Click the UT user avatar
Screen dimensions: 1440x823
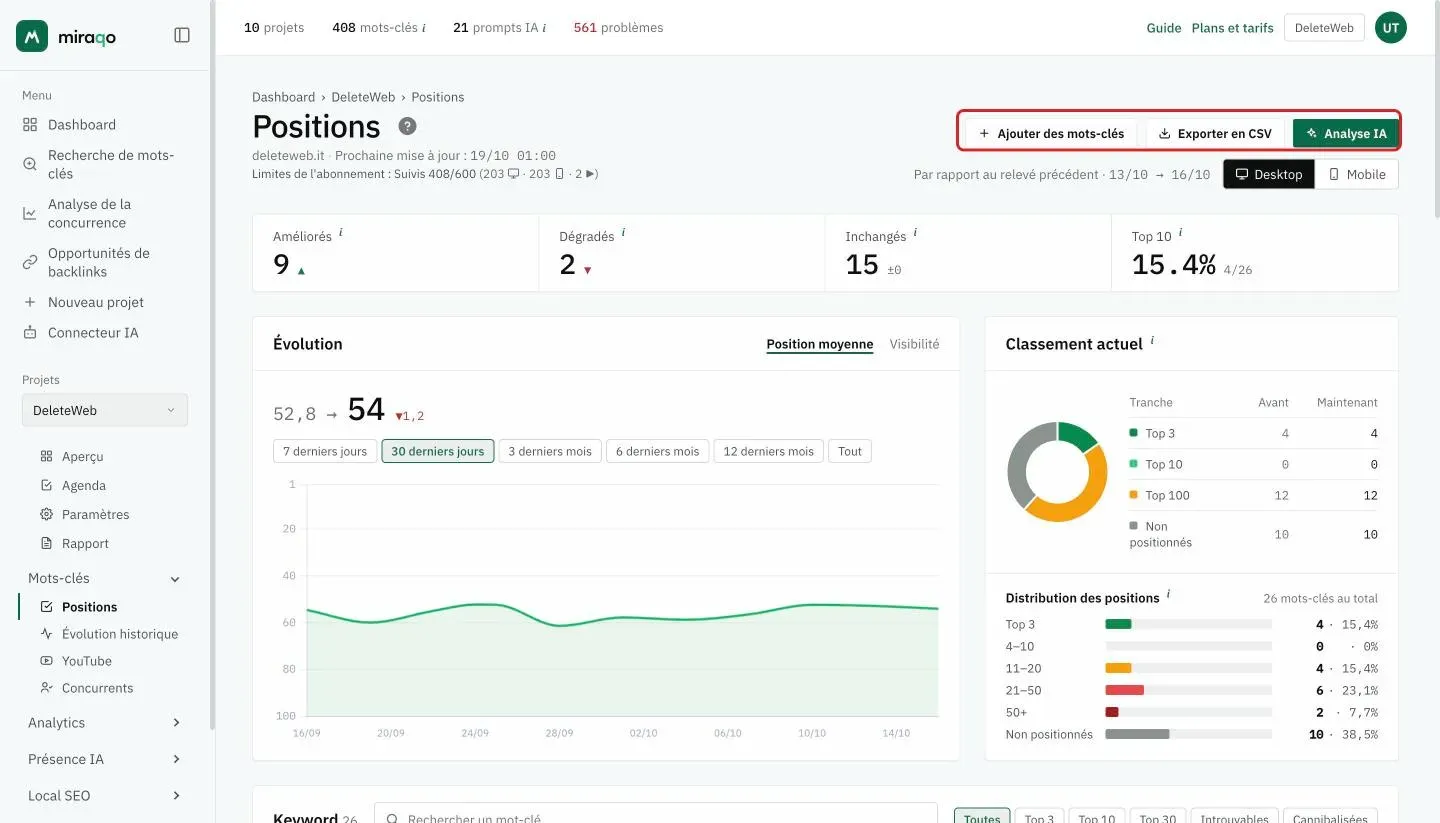[x=1391, y=28]
